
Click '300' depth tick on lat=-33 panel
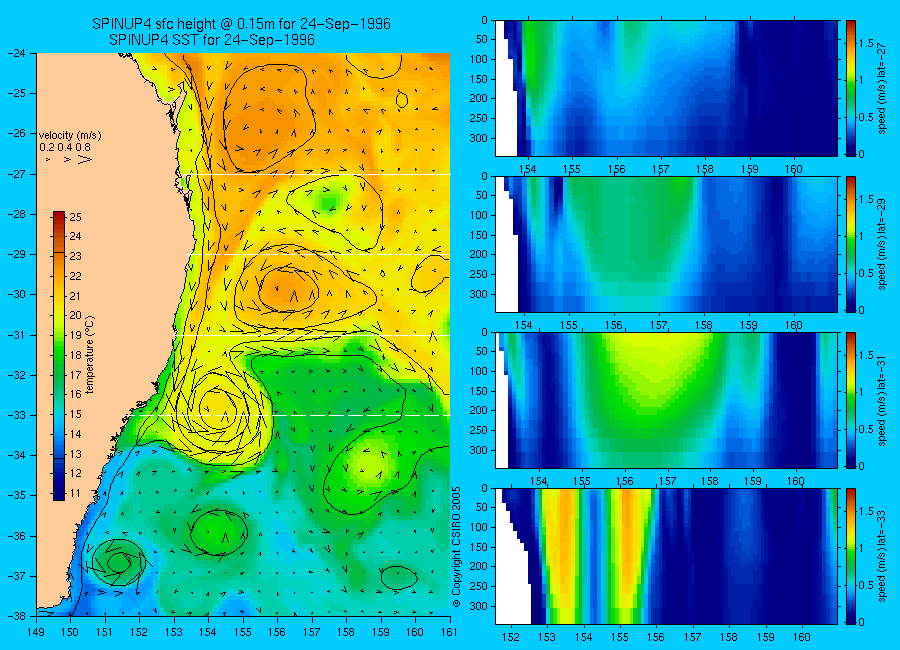pyautogui.click(x=480, y=606)
